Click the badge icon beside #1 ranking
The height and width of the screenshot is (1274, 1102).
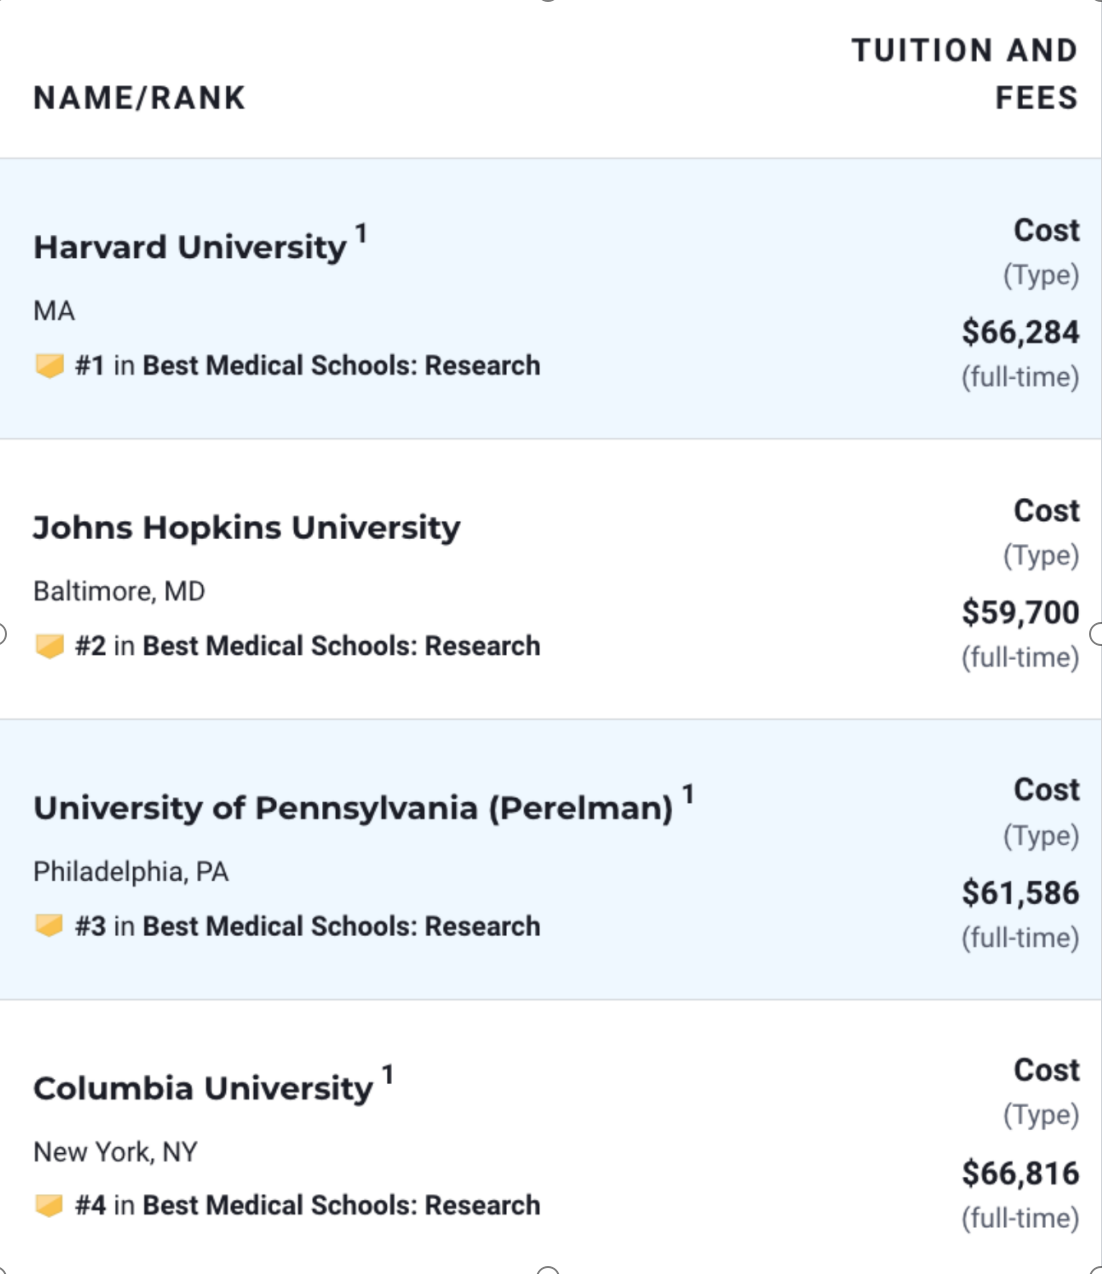click(49, 366)
